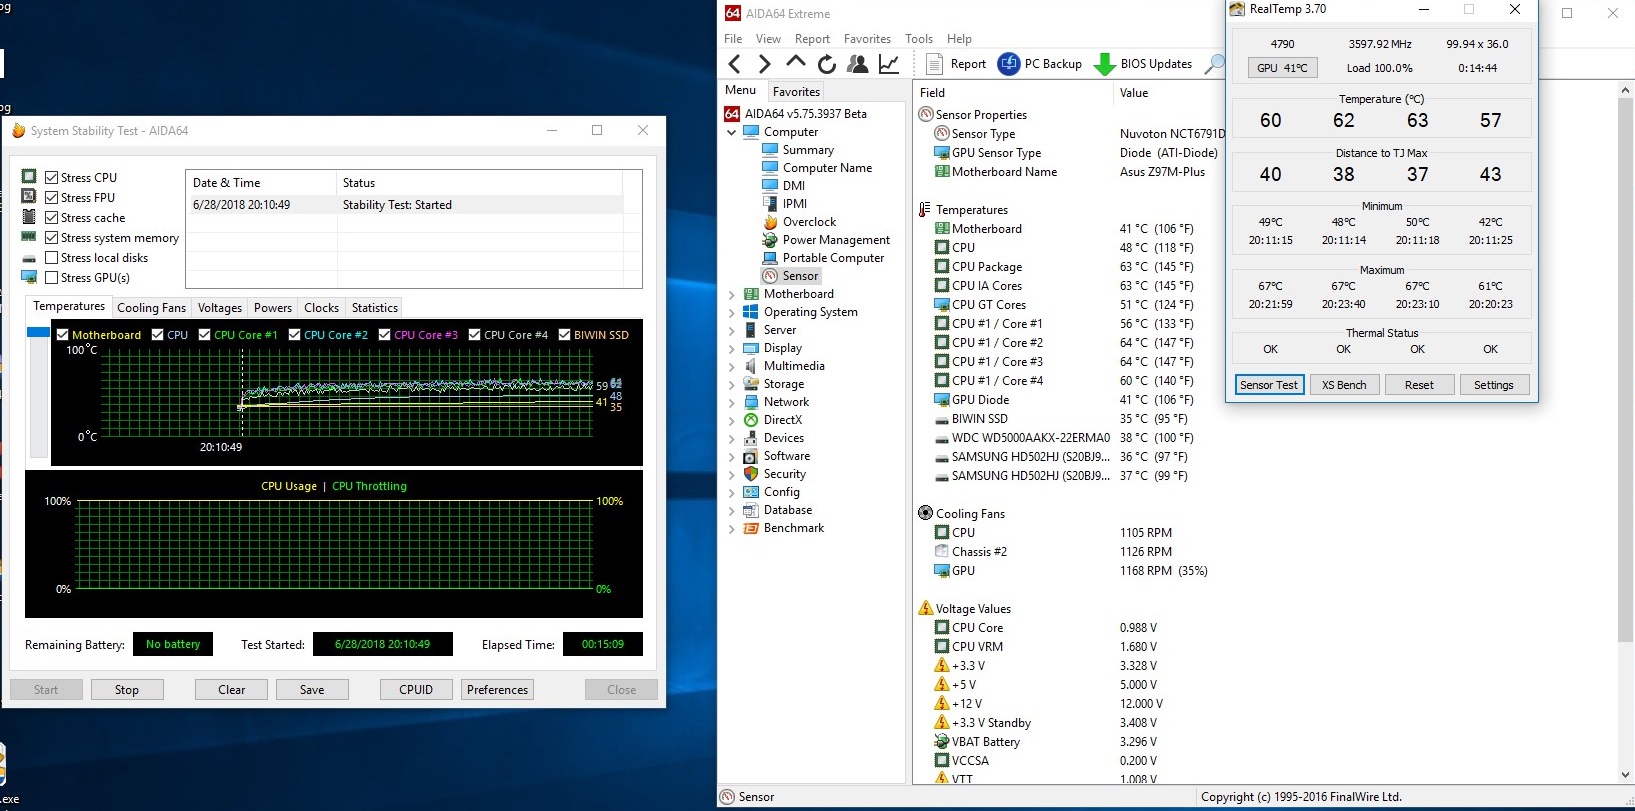This screenshot has height=811, width=1635.
Task: Toggle CPU Core #3 graph checkbox
Action: tap(385, 335)
